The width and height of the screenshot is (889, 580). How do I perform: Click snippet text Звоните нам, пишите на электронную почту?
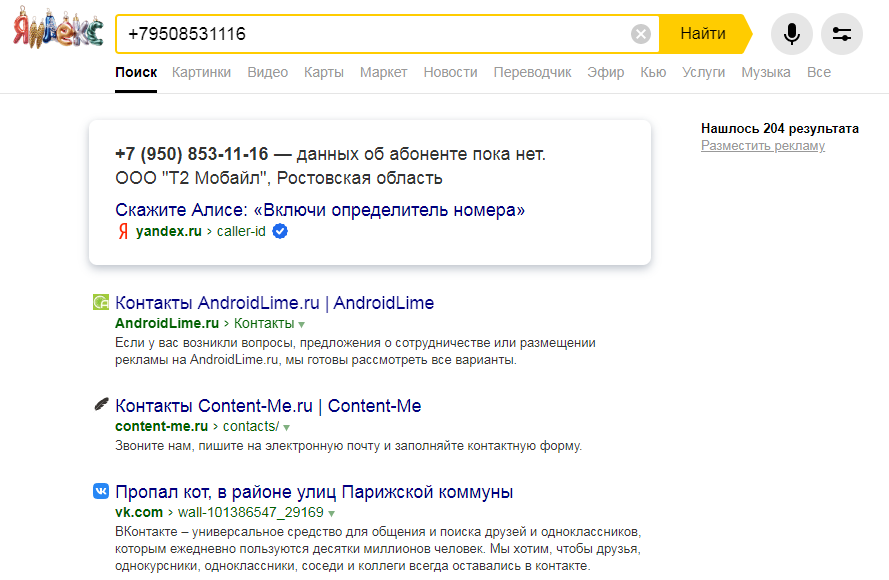pyautogui.click(x=349, y=446)
